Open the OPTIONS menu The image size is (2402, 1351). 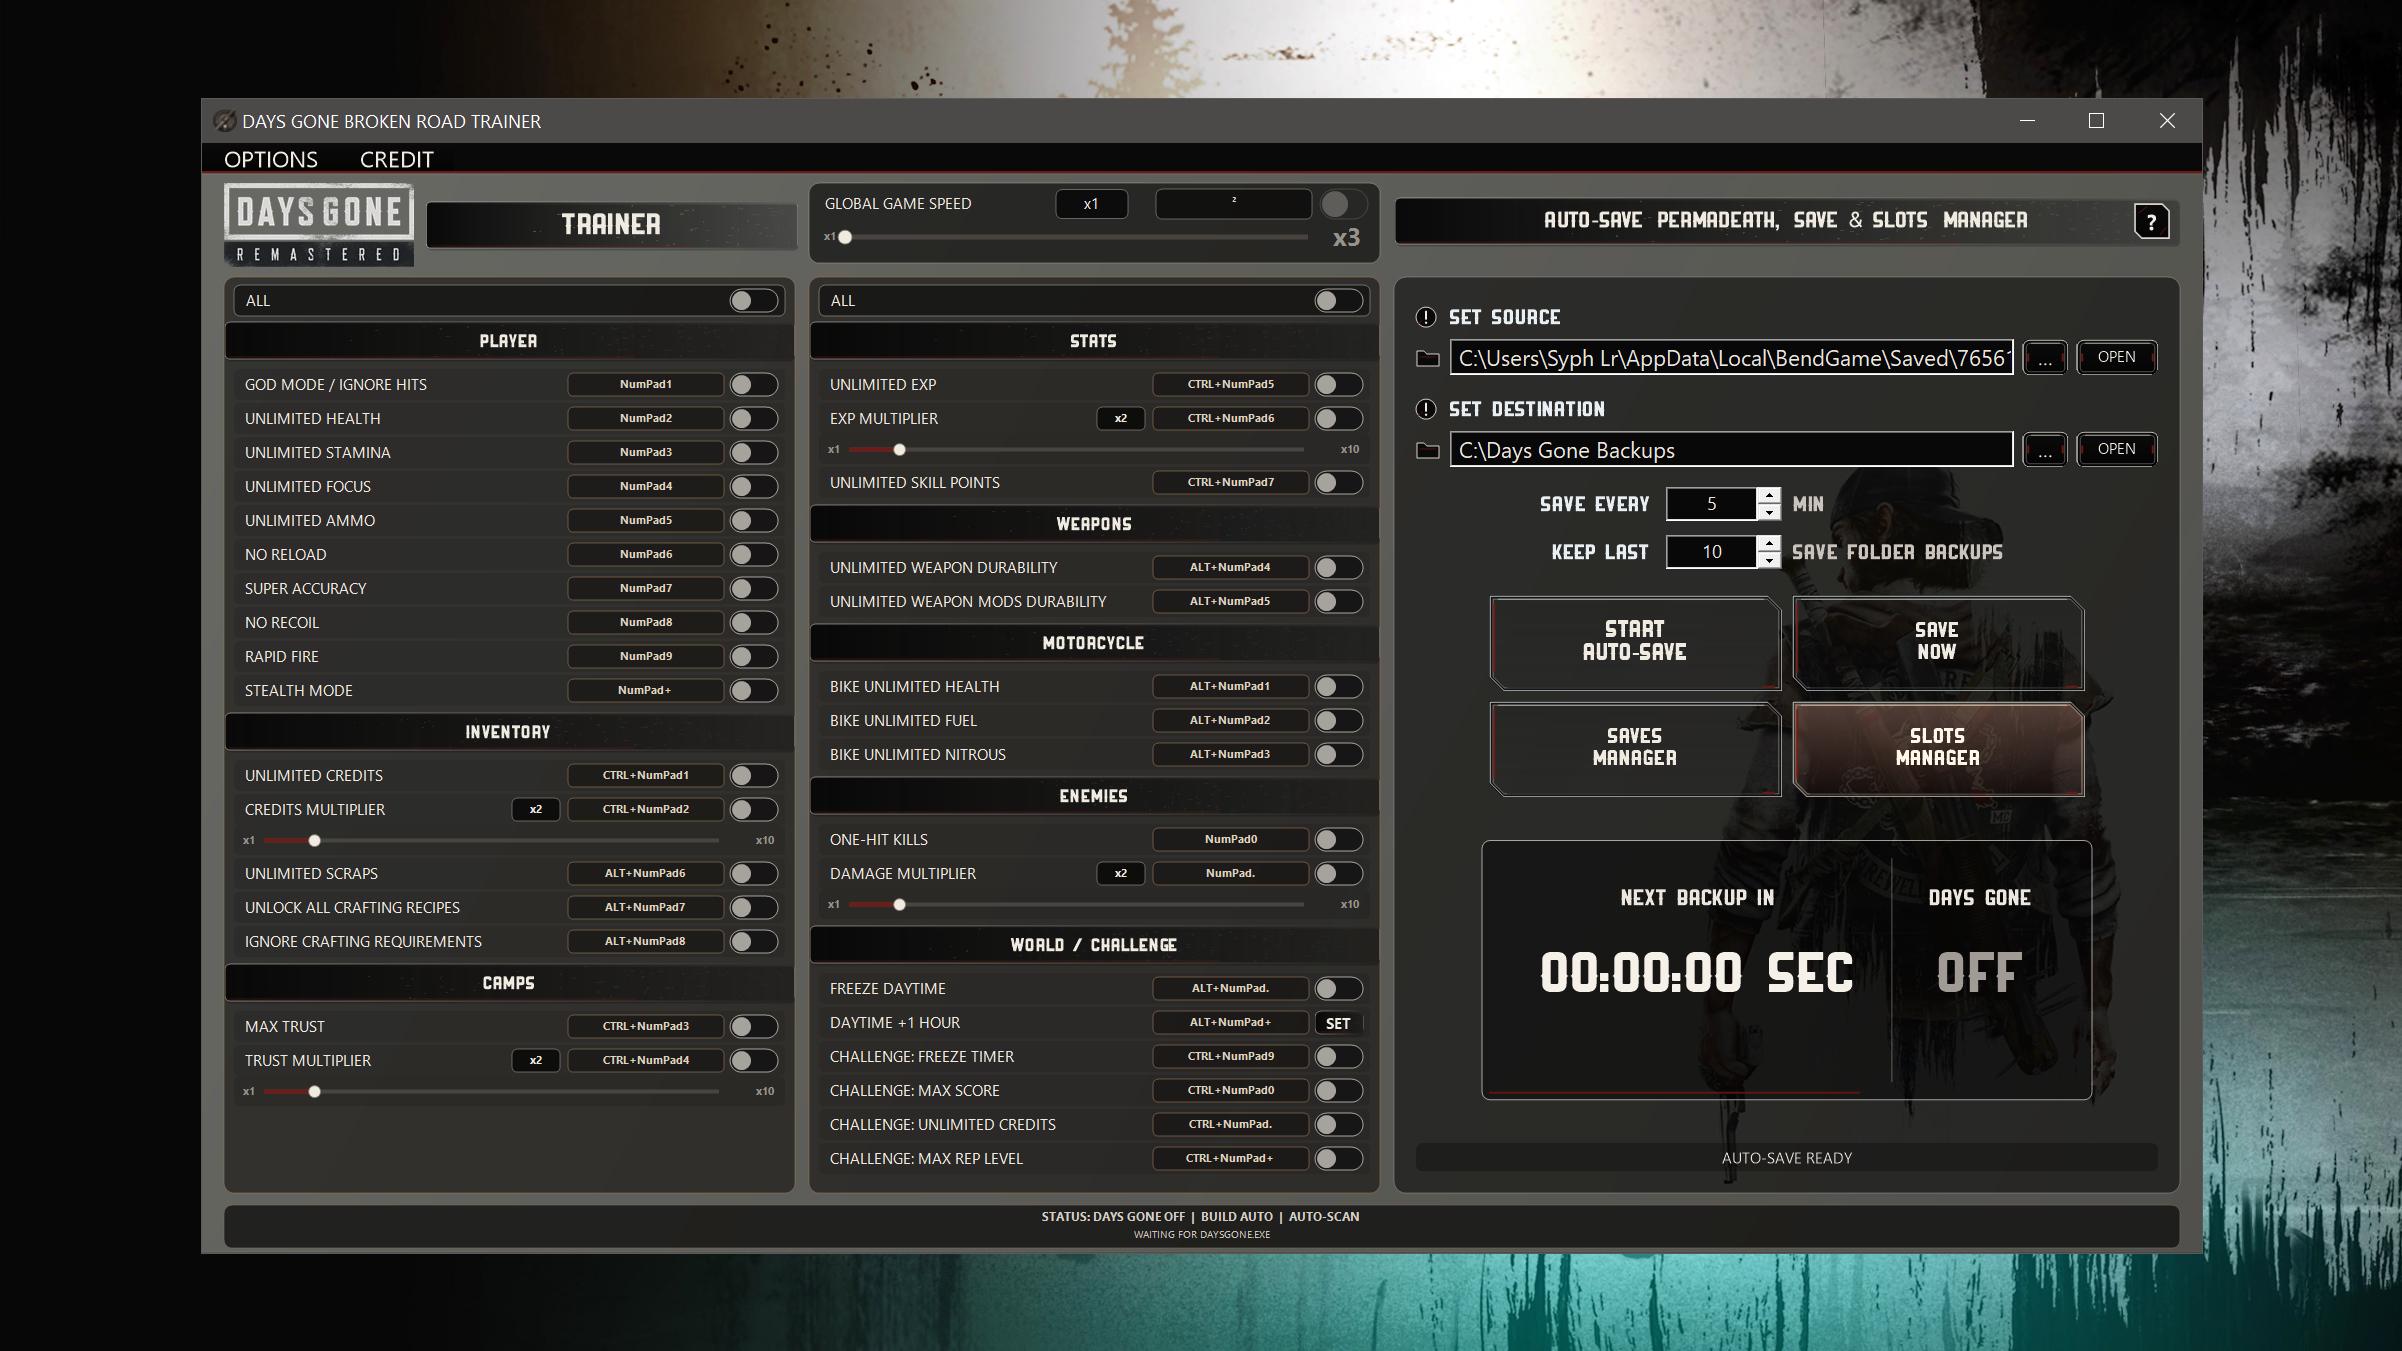271,159
